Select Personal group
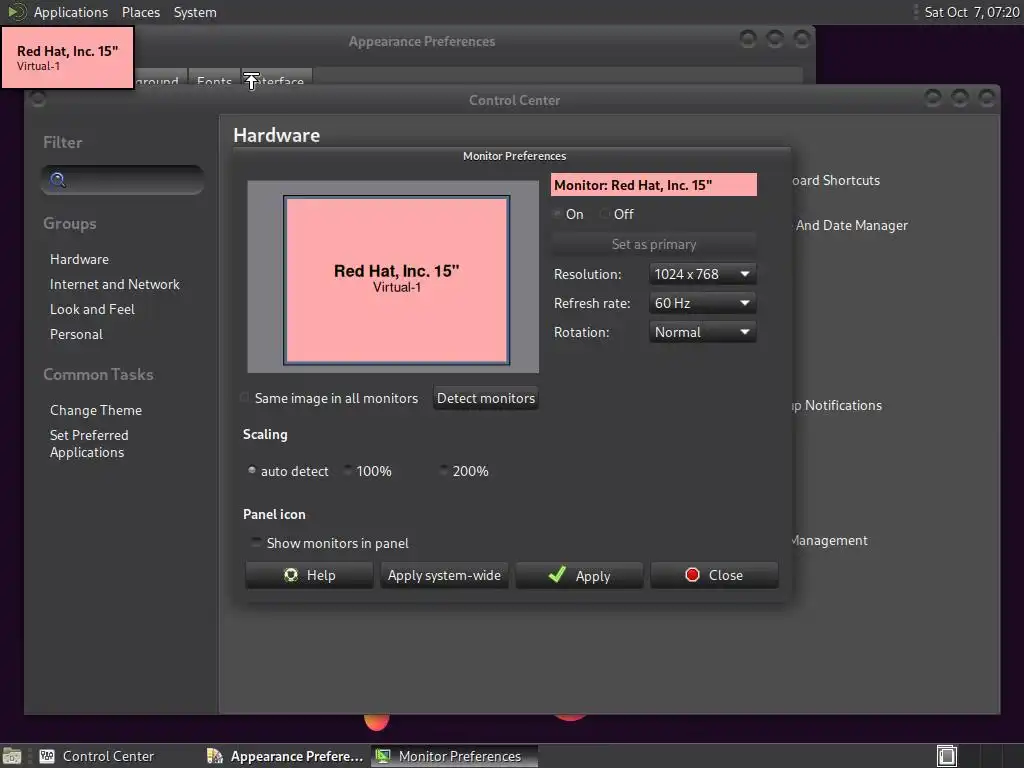Image resolution: width=1024 pixels, height=768 pixels. [x=76, y=334]
